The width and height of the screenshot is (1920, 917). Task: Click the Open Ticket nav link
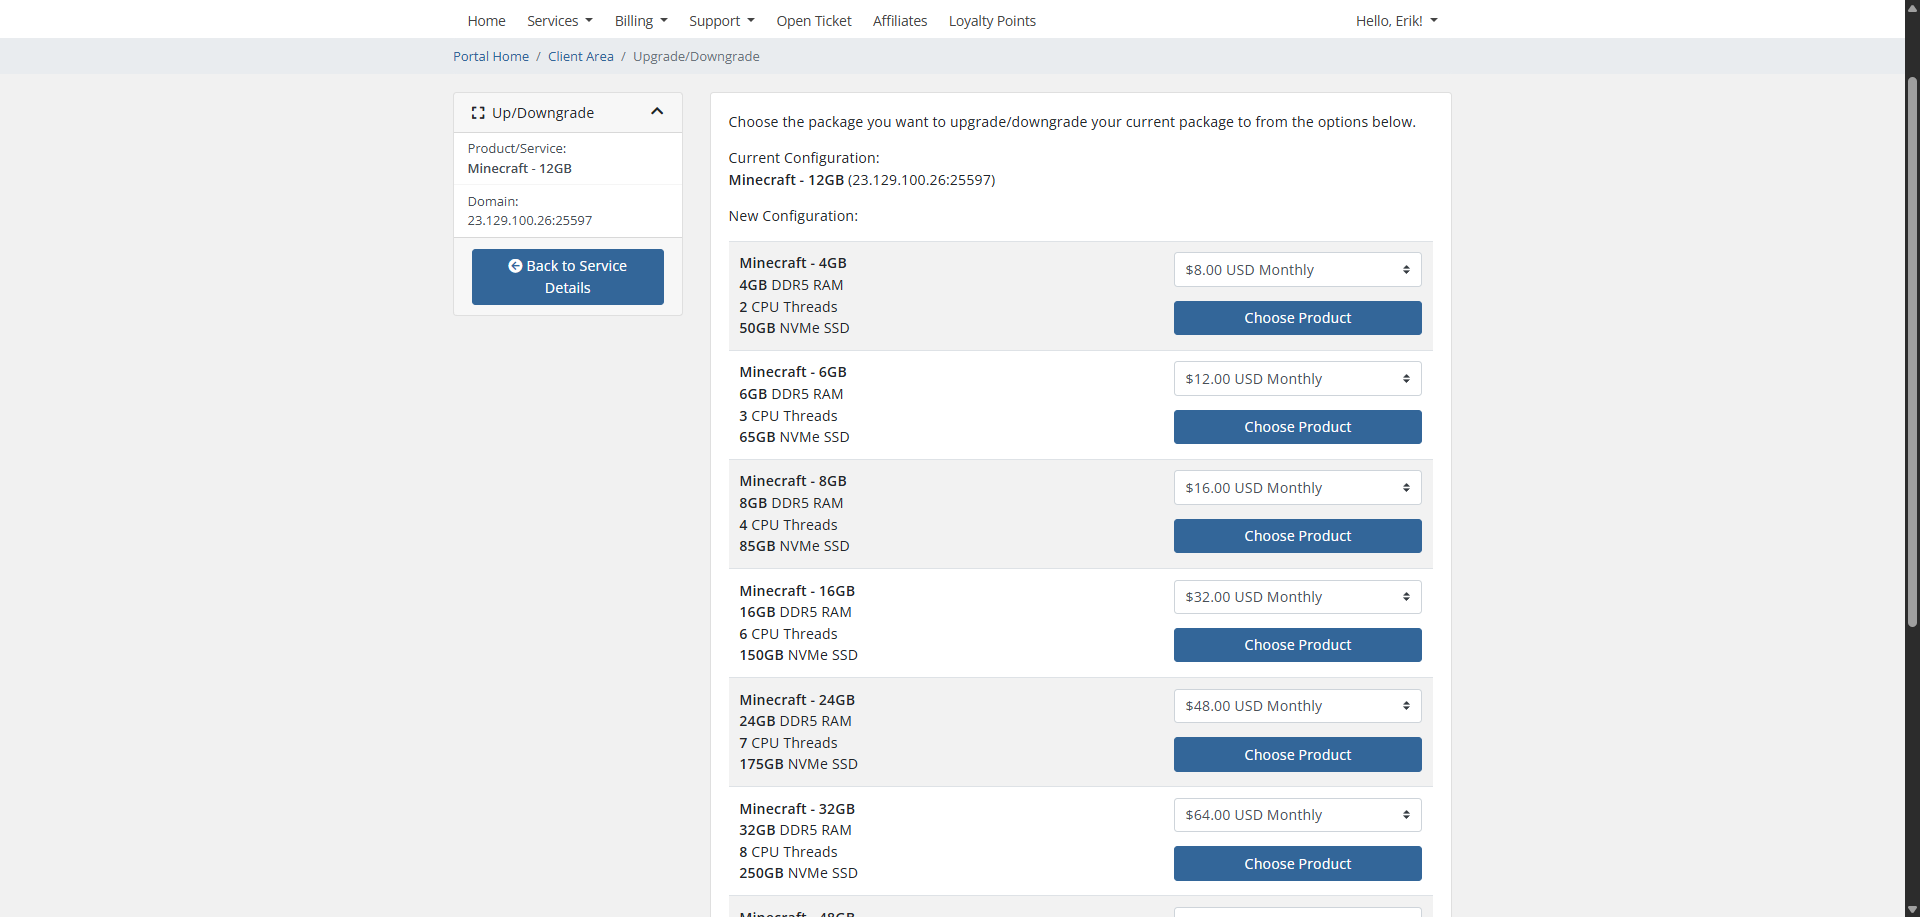(813, 21)
